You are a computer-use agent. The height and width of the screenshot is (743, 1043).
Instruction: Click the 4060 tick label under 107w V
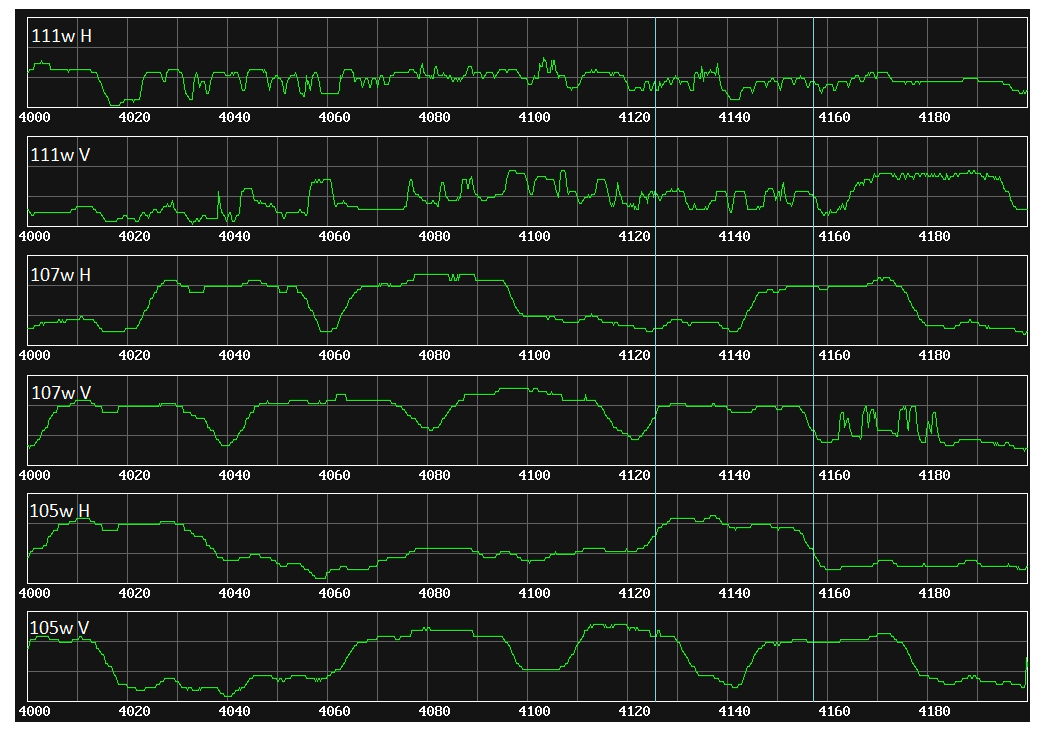[x=334, y=476]
